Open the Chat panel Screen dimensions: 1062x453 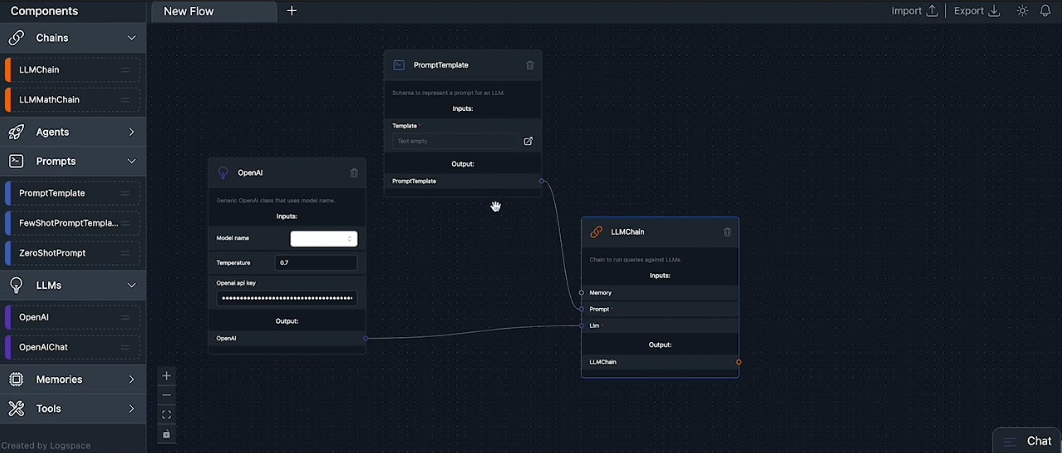pos(1027,441)
